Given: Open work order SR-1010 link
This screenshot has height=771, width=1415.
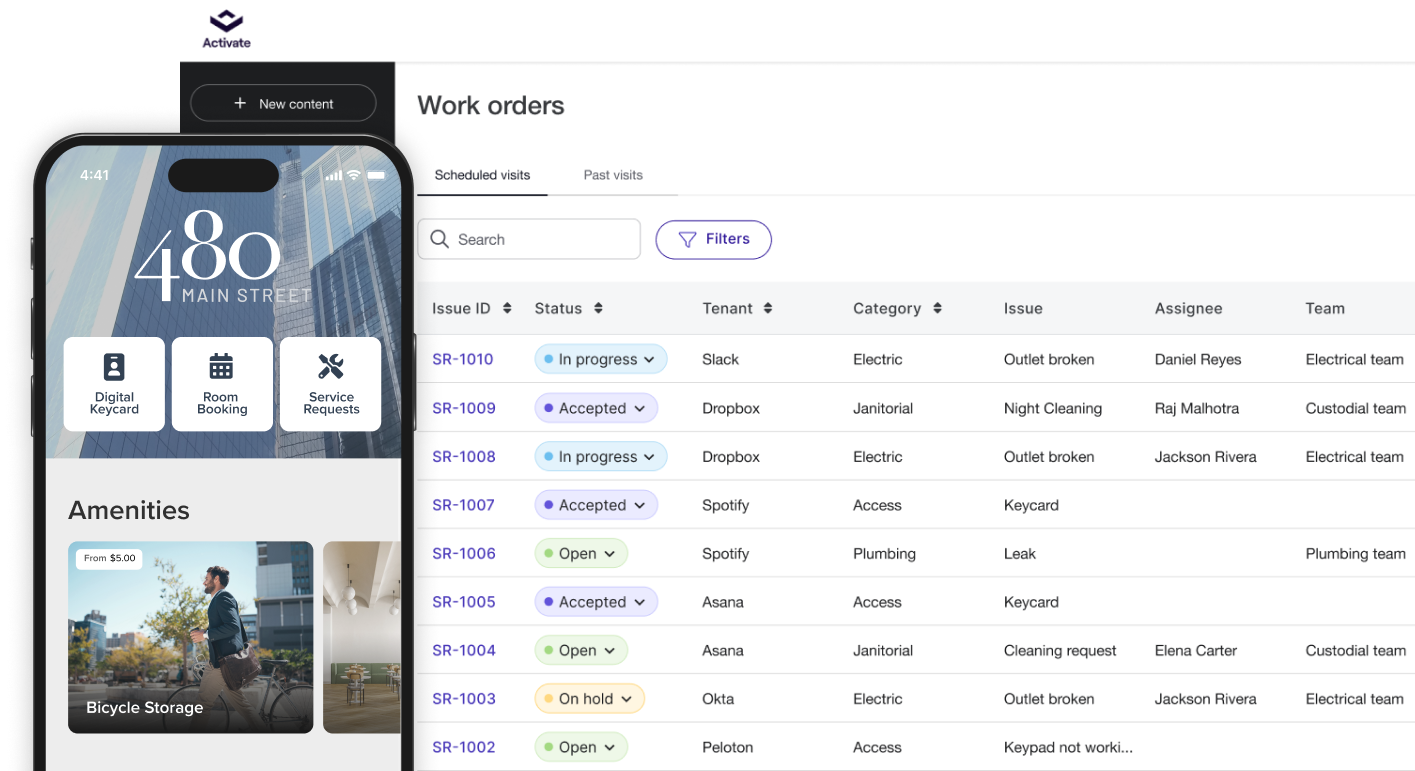Looking at the screenshot, I should pyautogui.click(x=463, y=359).
